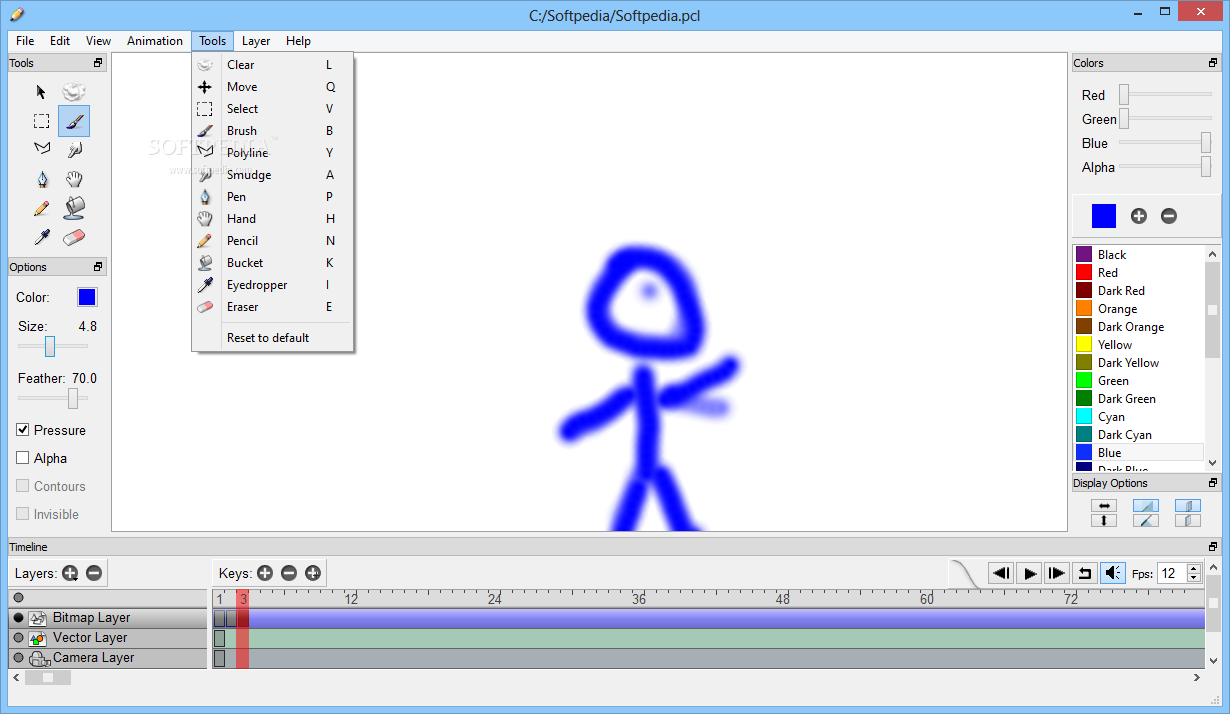Click the horizontal flip display option icon
The height and width of the screenshot is (714, 1230).
(x=1104, y=506)
